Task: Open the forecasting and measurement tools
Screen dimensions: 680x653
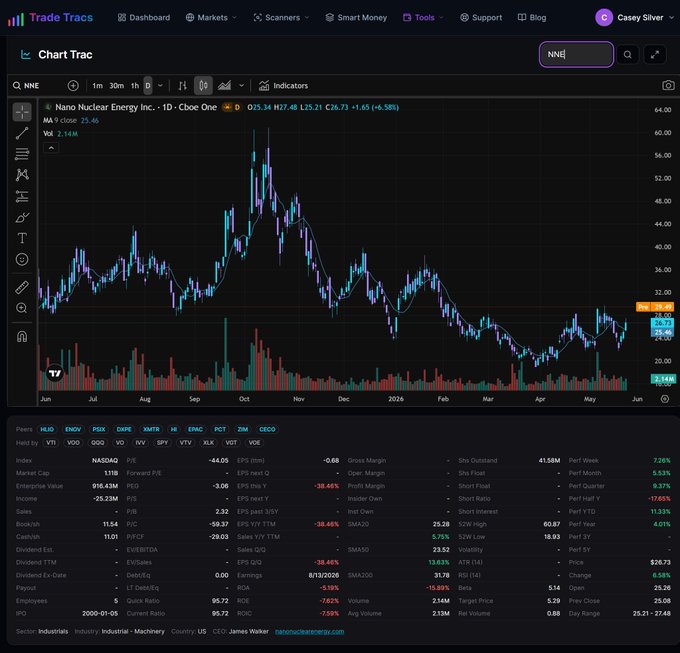Action: tap(22, 196)
